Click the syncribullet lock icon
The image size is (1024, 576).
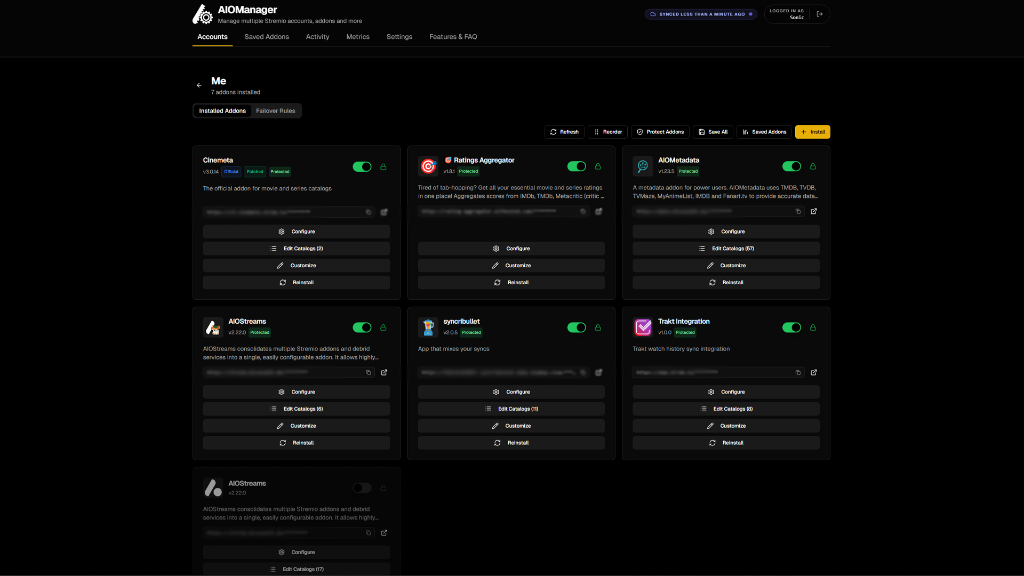click(x=598, y=328)
